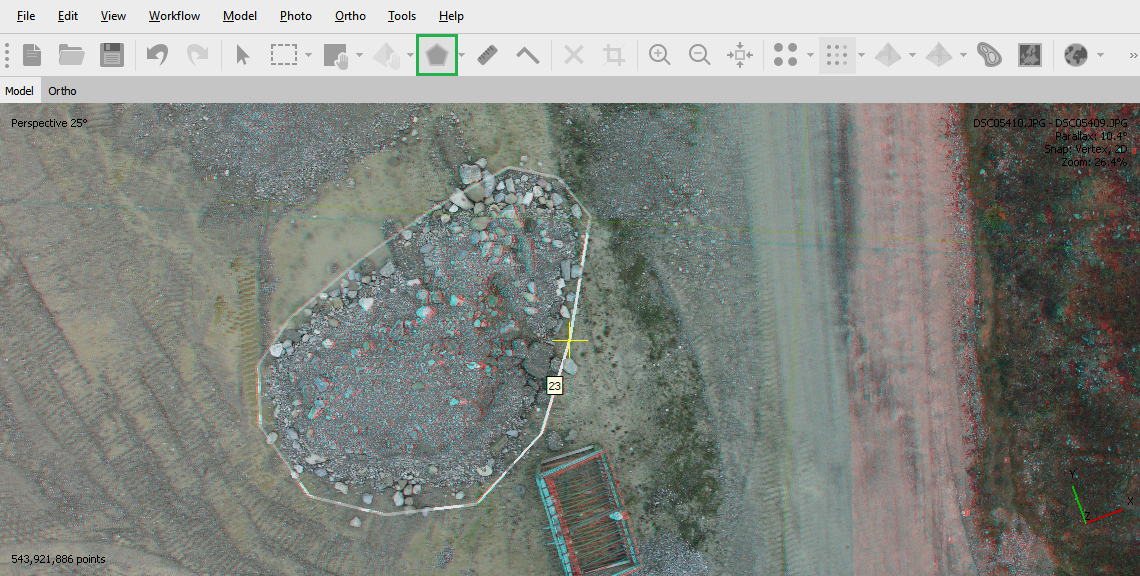Open Draw Polygon tool dropdown arrow
The image size is (1140, 576).
[462, 55]
